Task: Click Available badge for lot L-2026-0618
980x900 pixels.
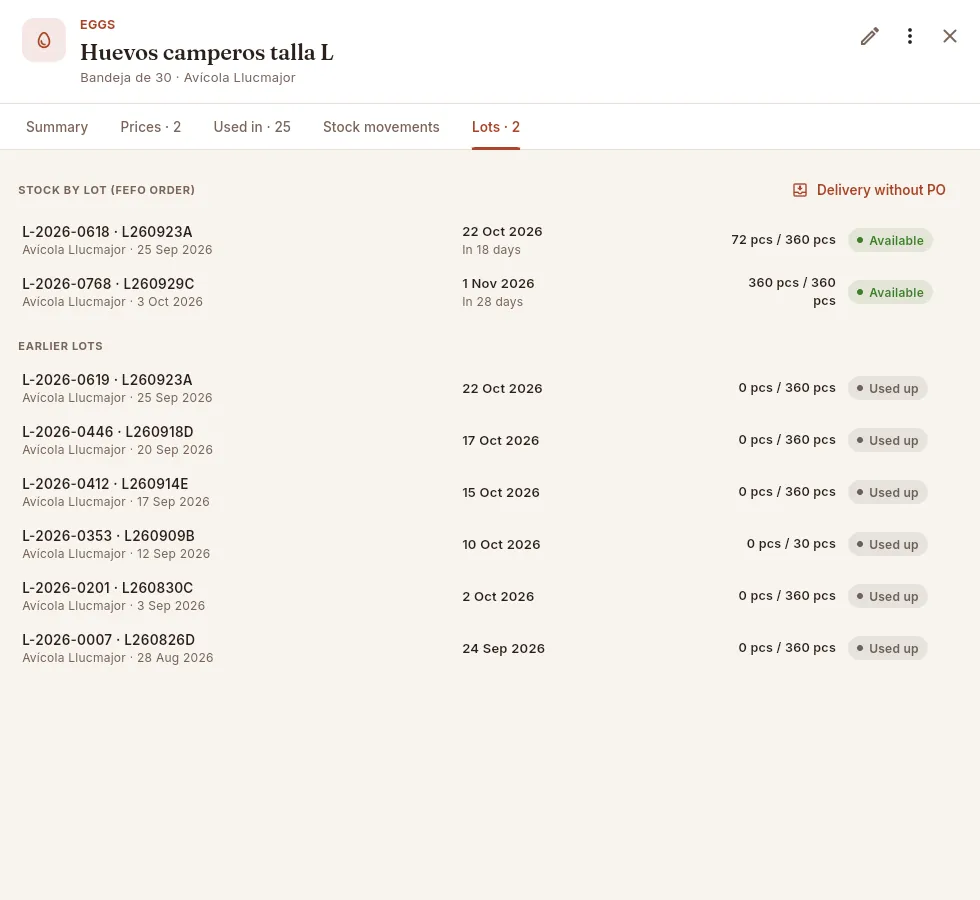Action: point(890,241)
